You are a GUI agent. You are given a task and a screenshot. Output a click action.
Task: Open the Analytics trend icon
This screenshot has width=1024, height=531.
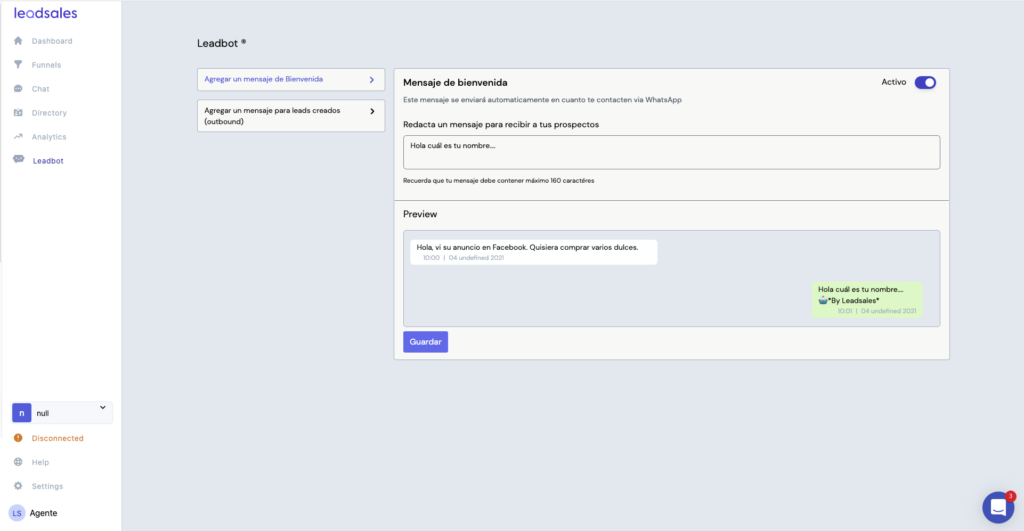coord(18,137)
